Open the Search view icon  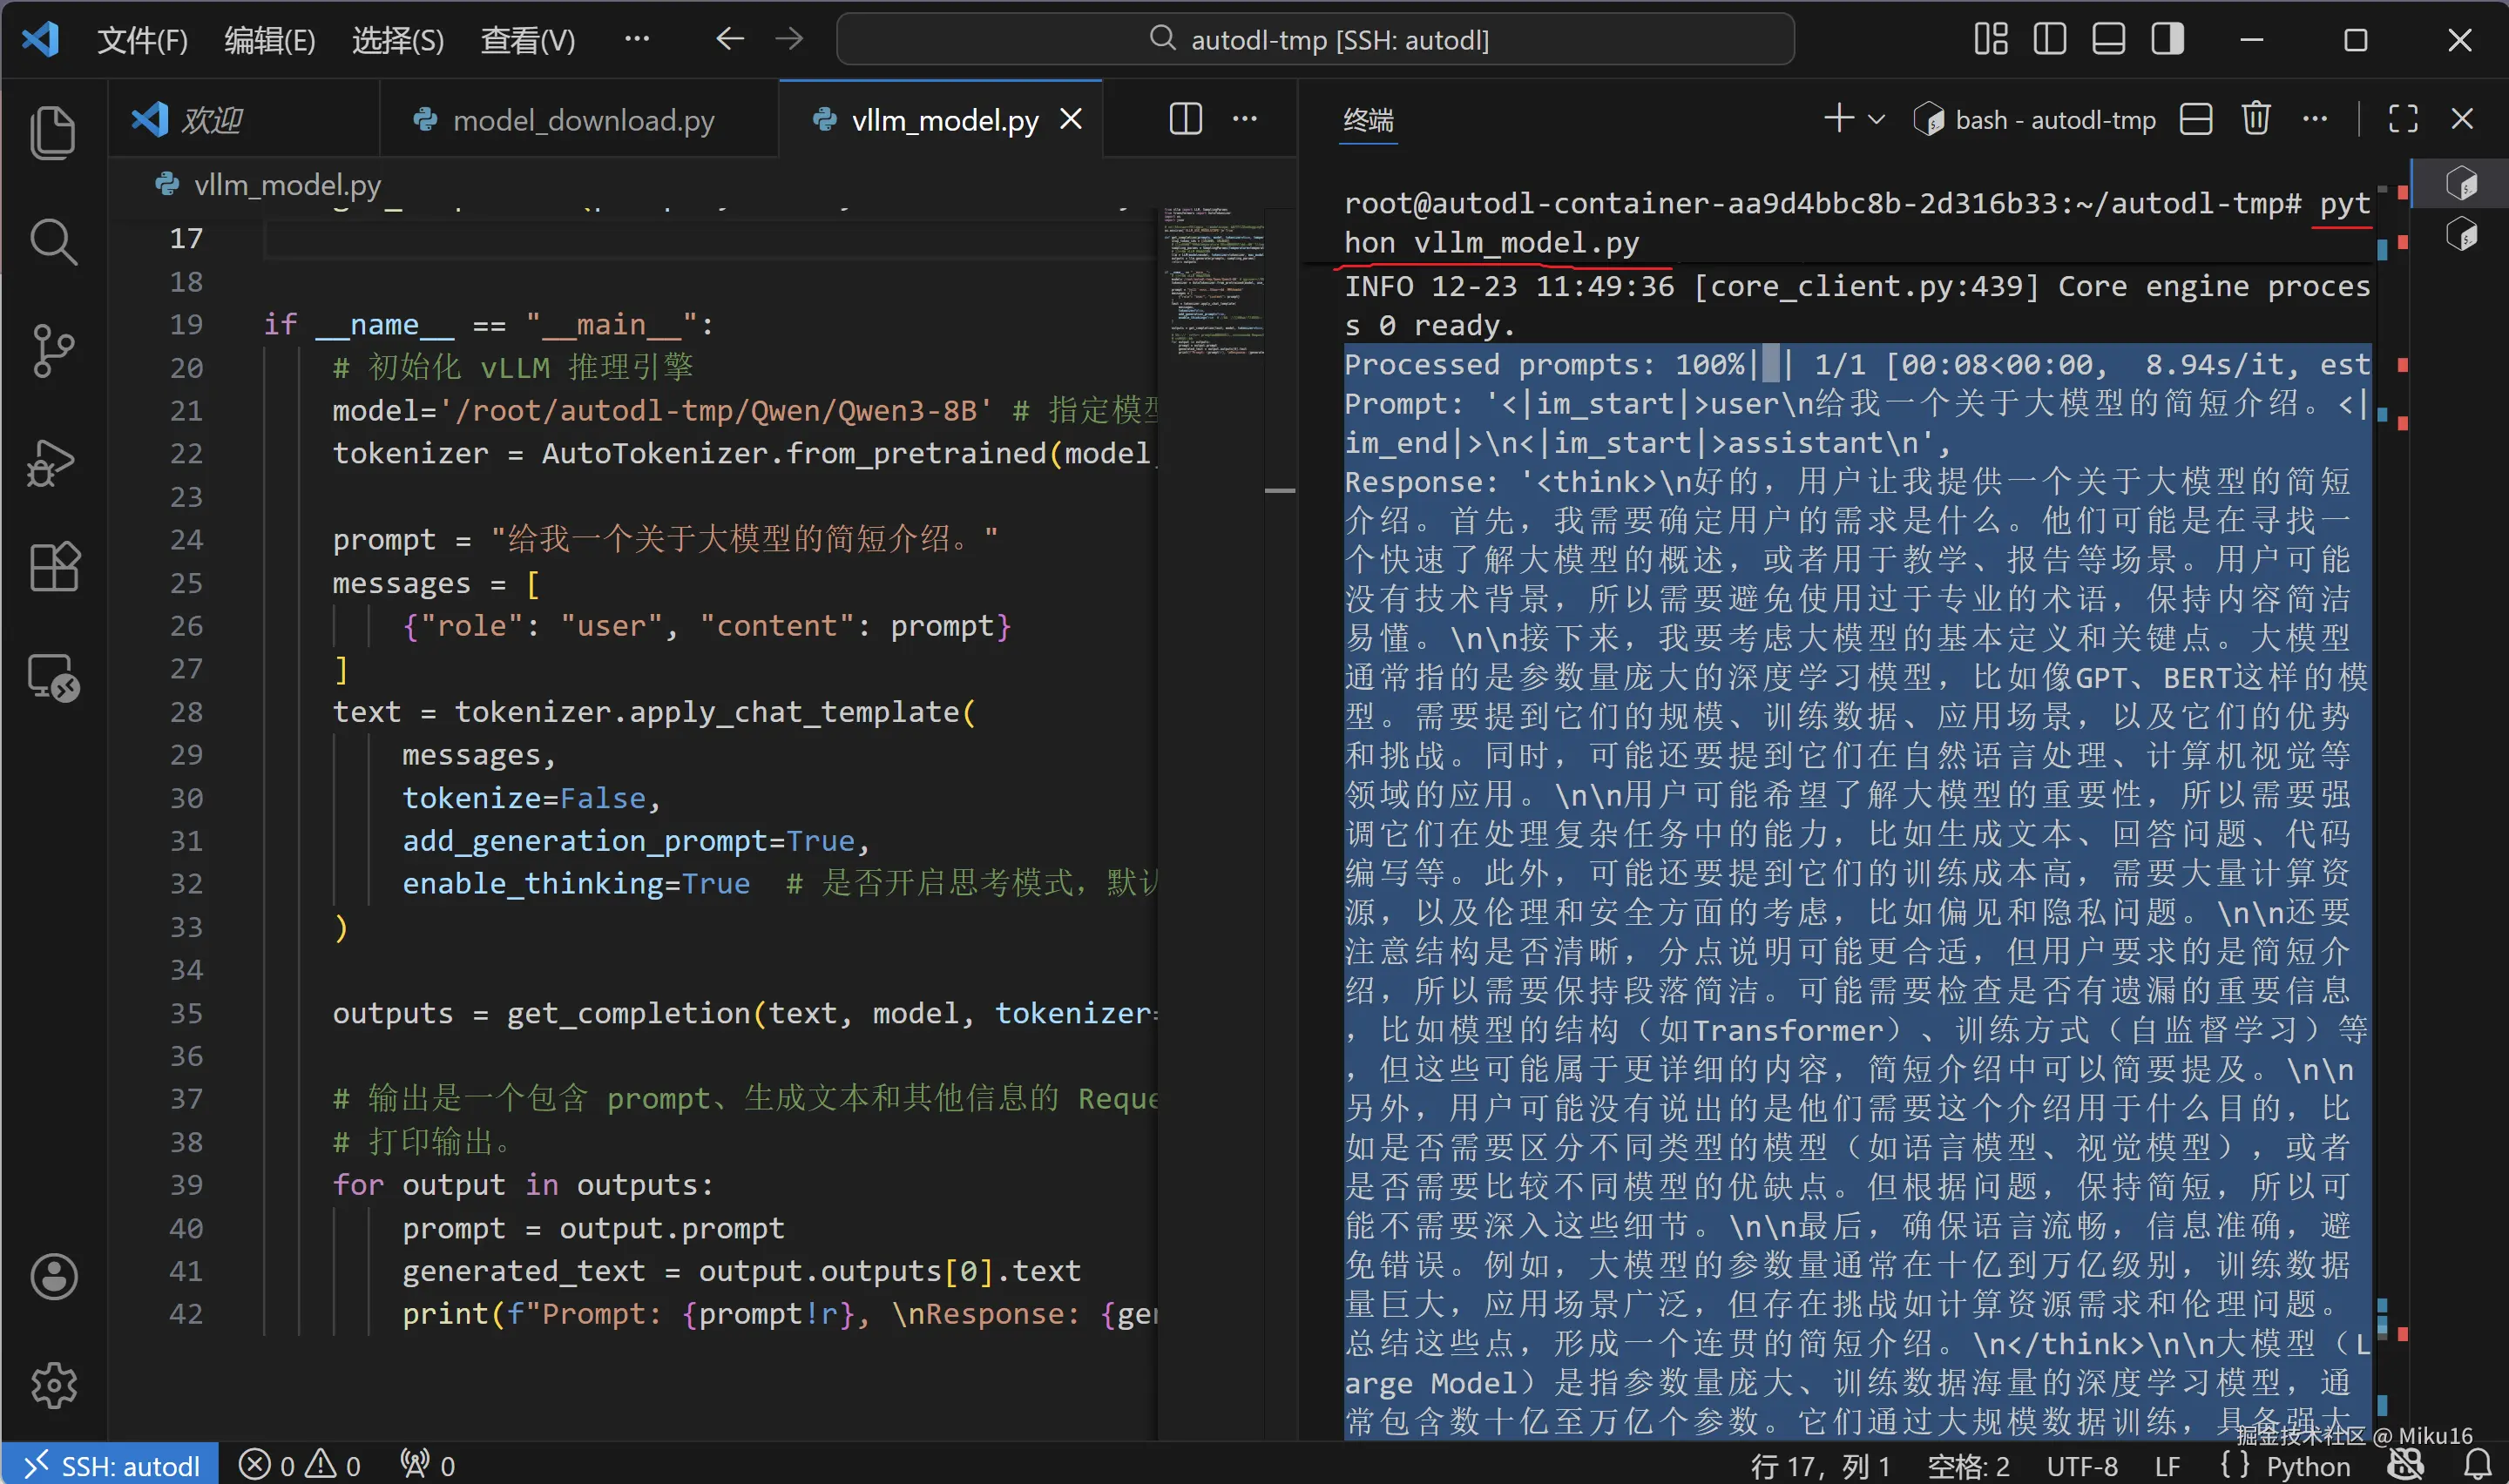(53, 242)
